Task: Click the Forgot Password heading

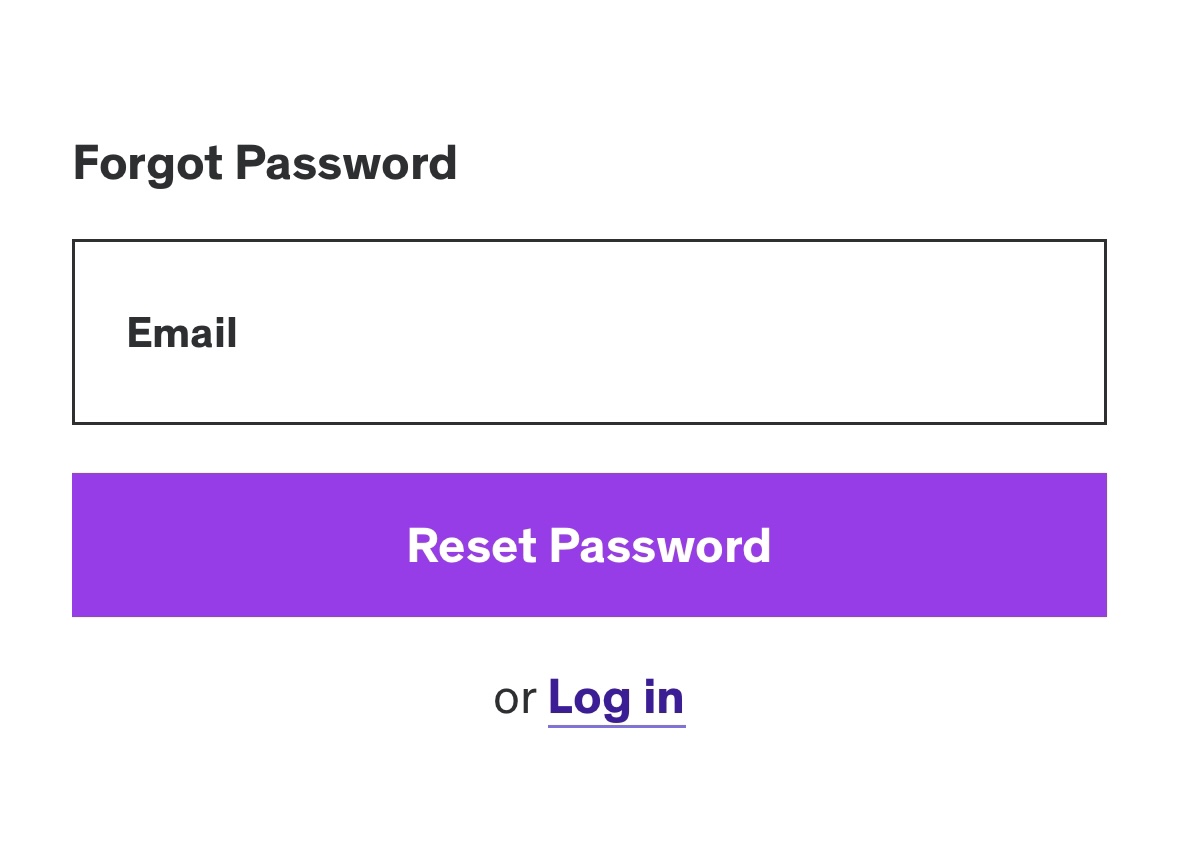Action: tap(265, 163)
